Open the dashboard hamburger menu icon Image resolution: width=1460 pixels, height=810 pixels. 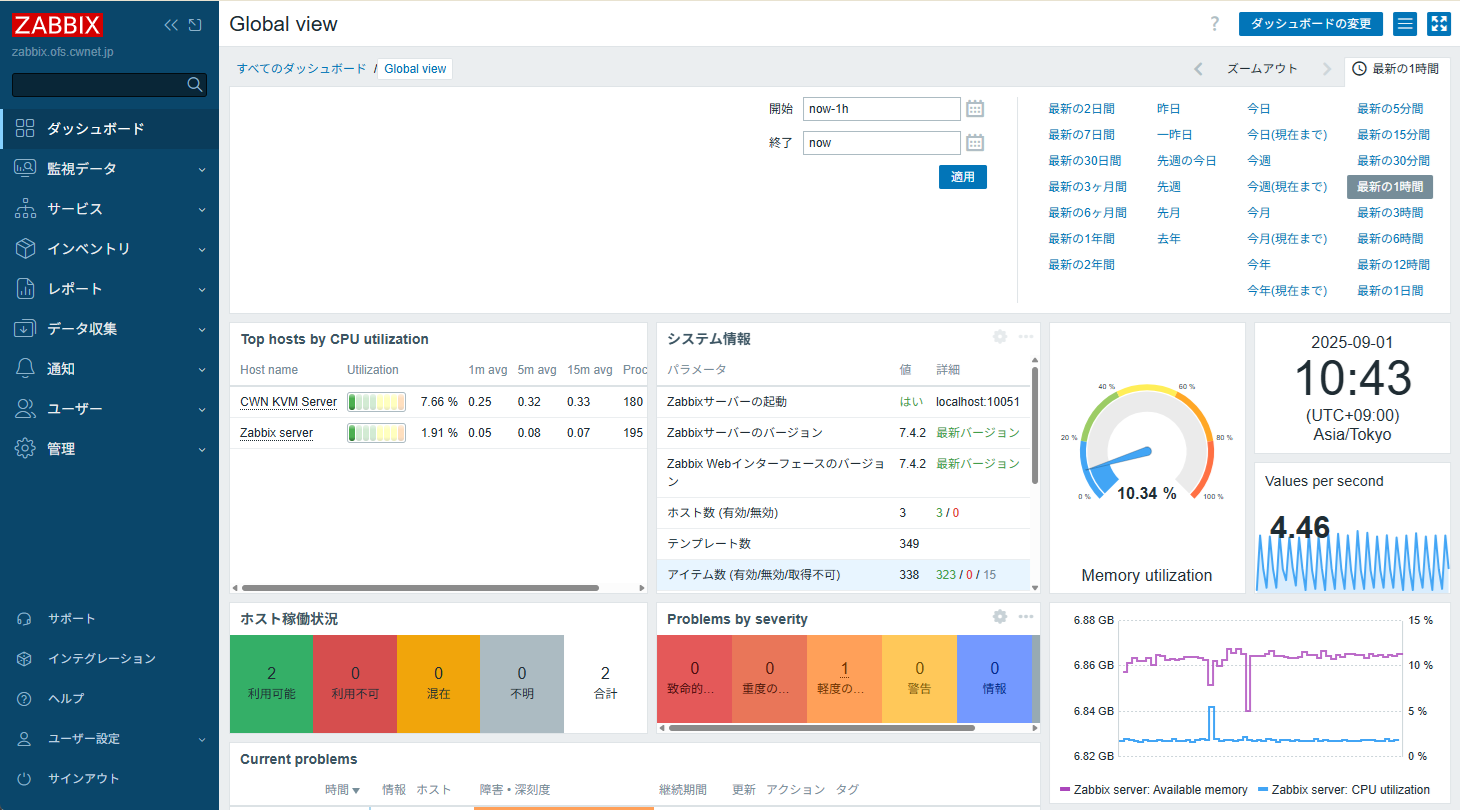pos(1405,24)
